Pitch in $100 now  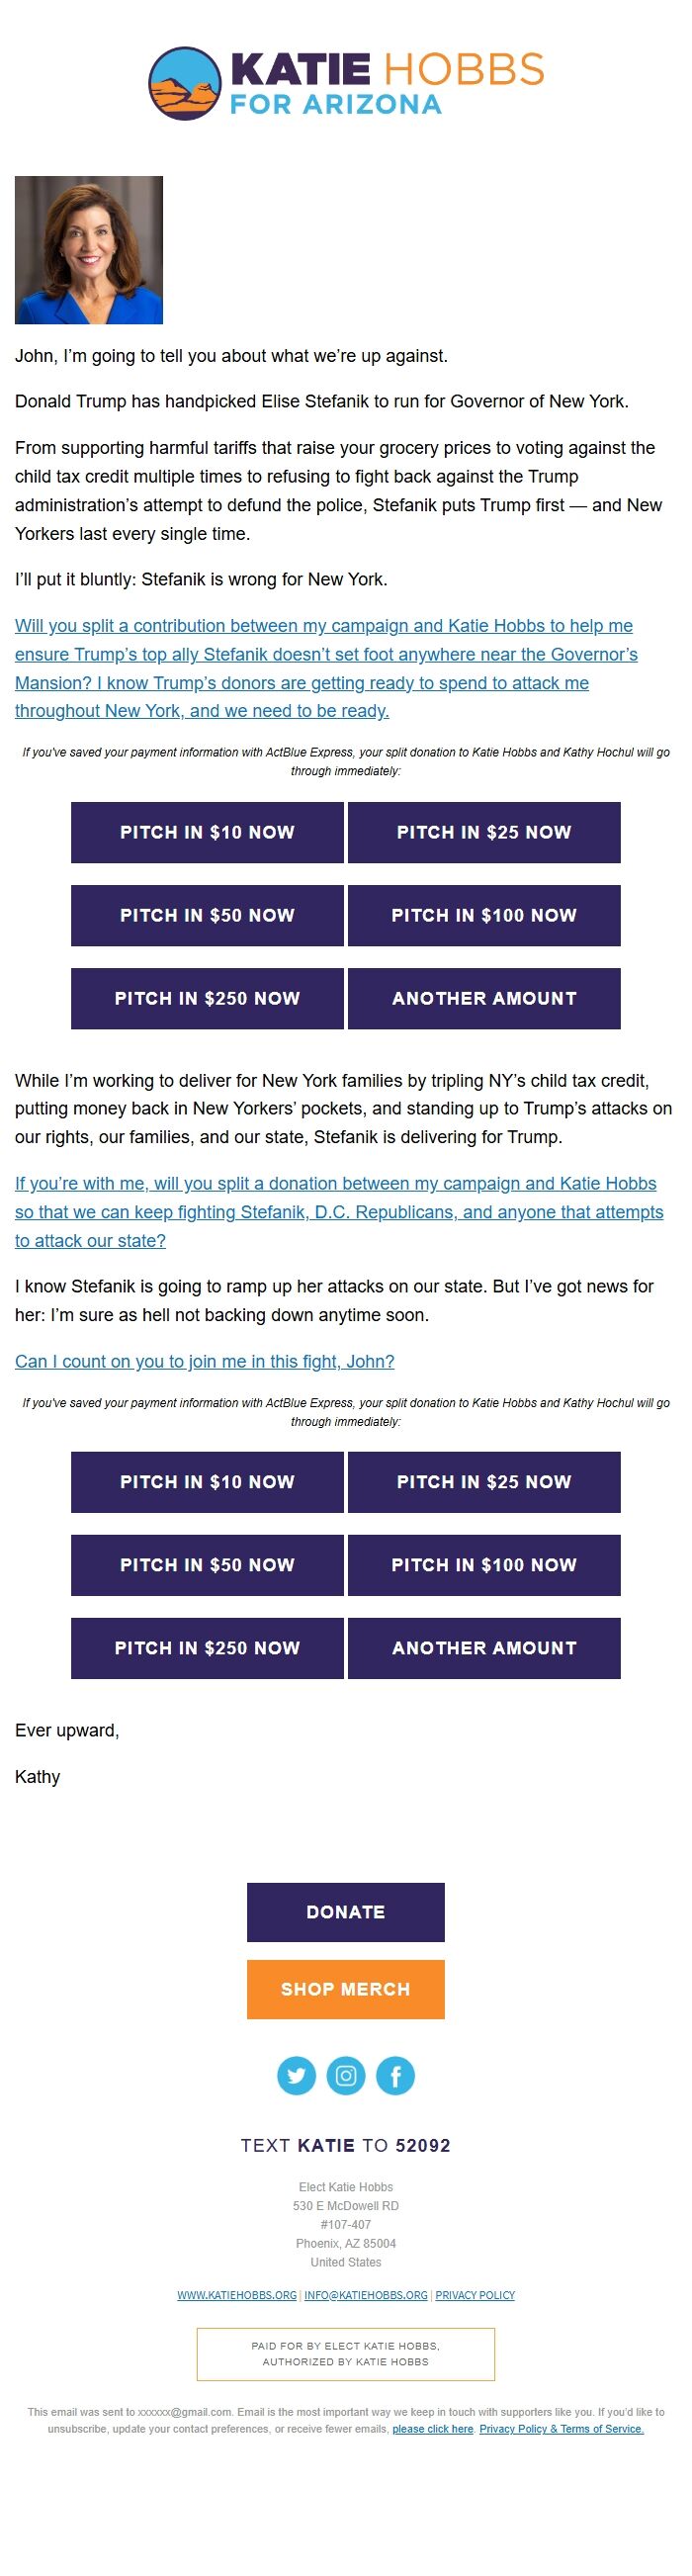(x=484, y=915)
